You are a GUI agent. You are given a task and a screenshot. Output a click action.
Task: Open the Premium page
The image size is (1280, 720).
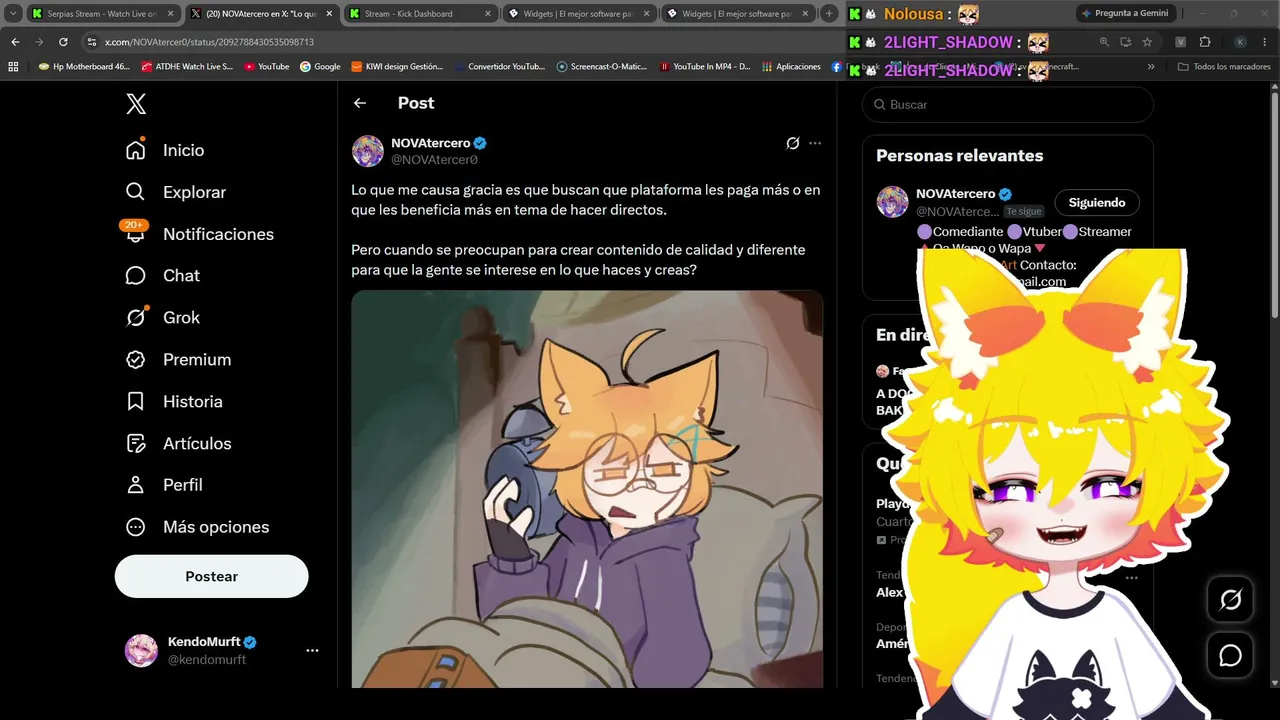tap(178, 360)
